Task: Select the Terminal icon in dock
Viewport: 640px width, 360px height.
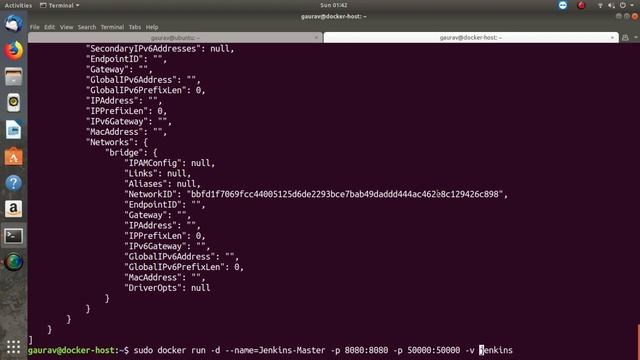Action: [x=13, y=236]
